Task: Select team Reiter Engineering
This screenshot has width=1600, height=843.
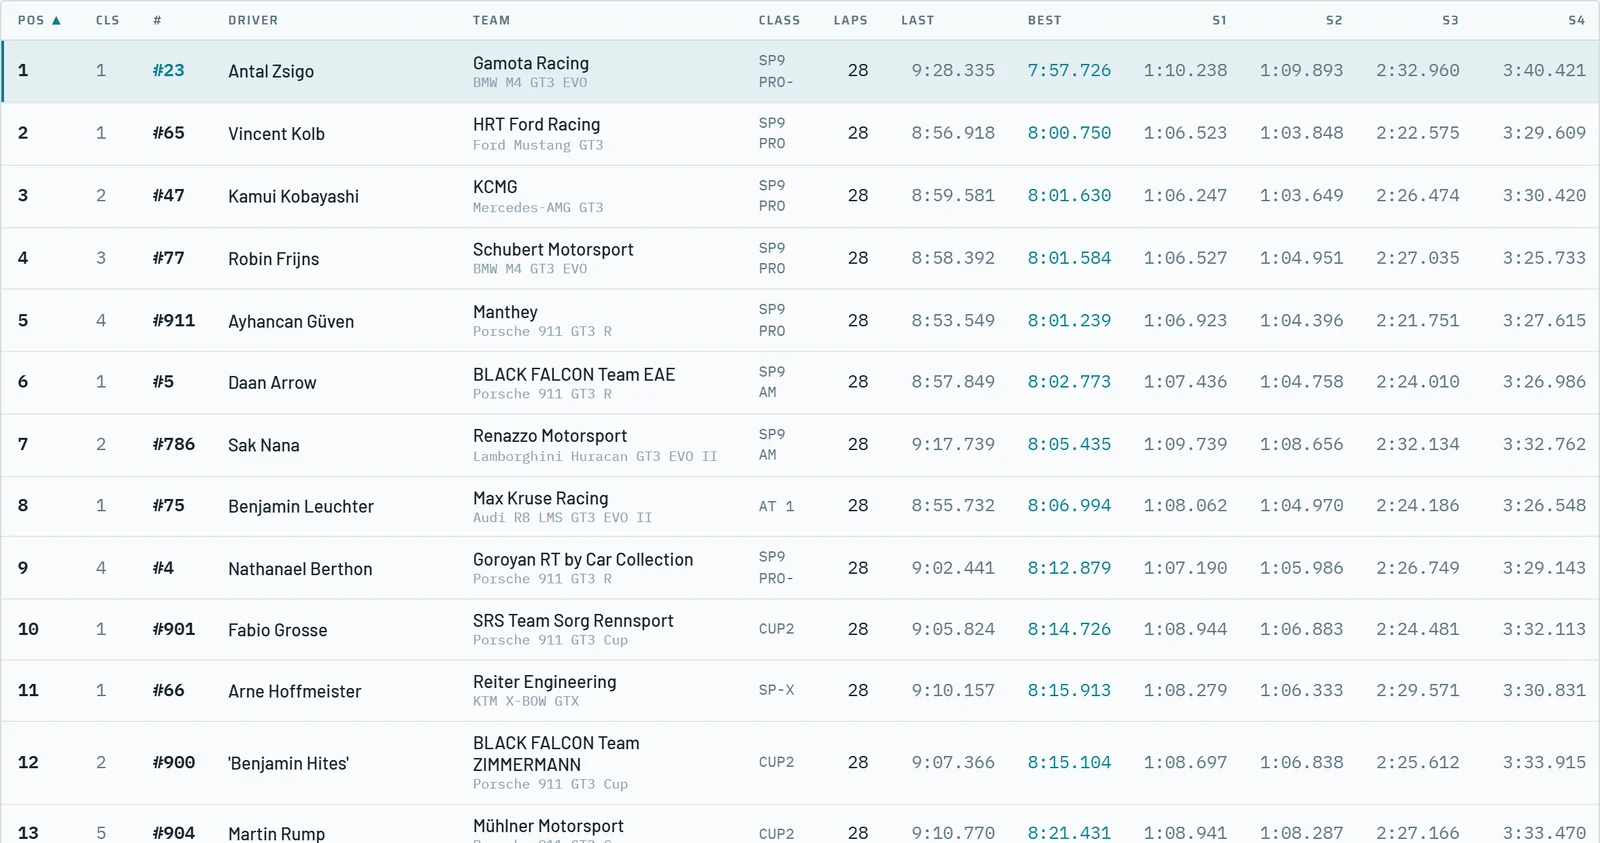Action: tap(544, 682)
